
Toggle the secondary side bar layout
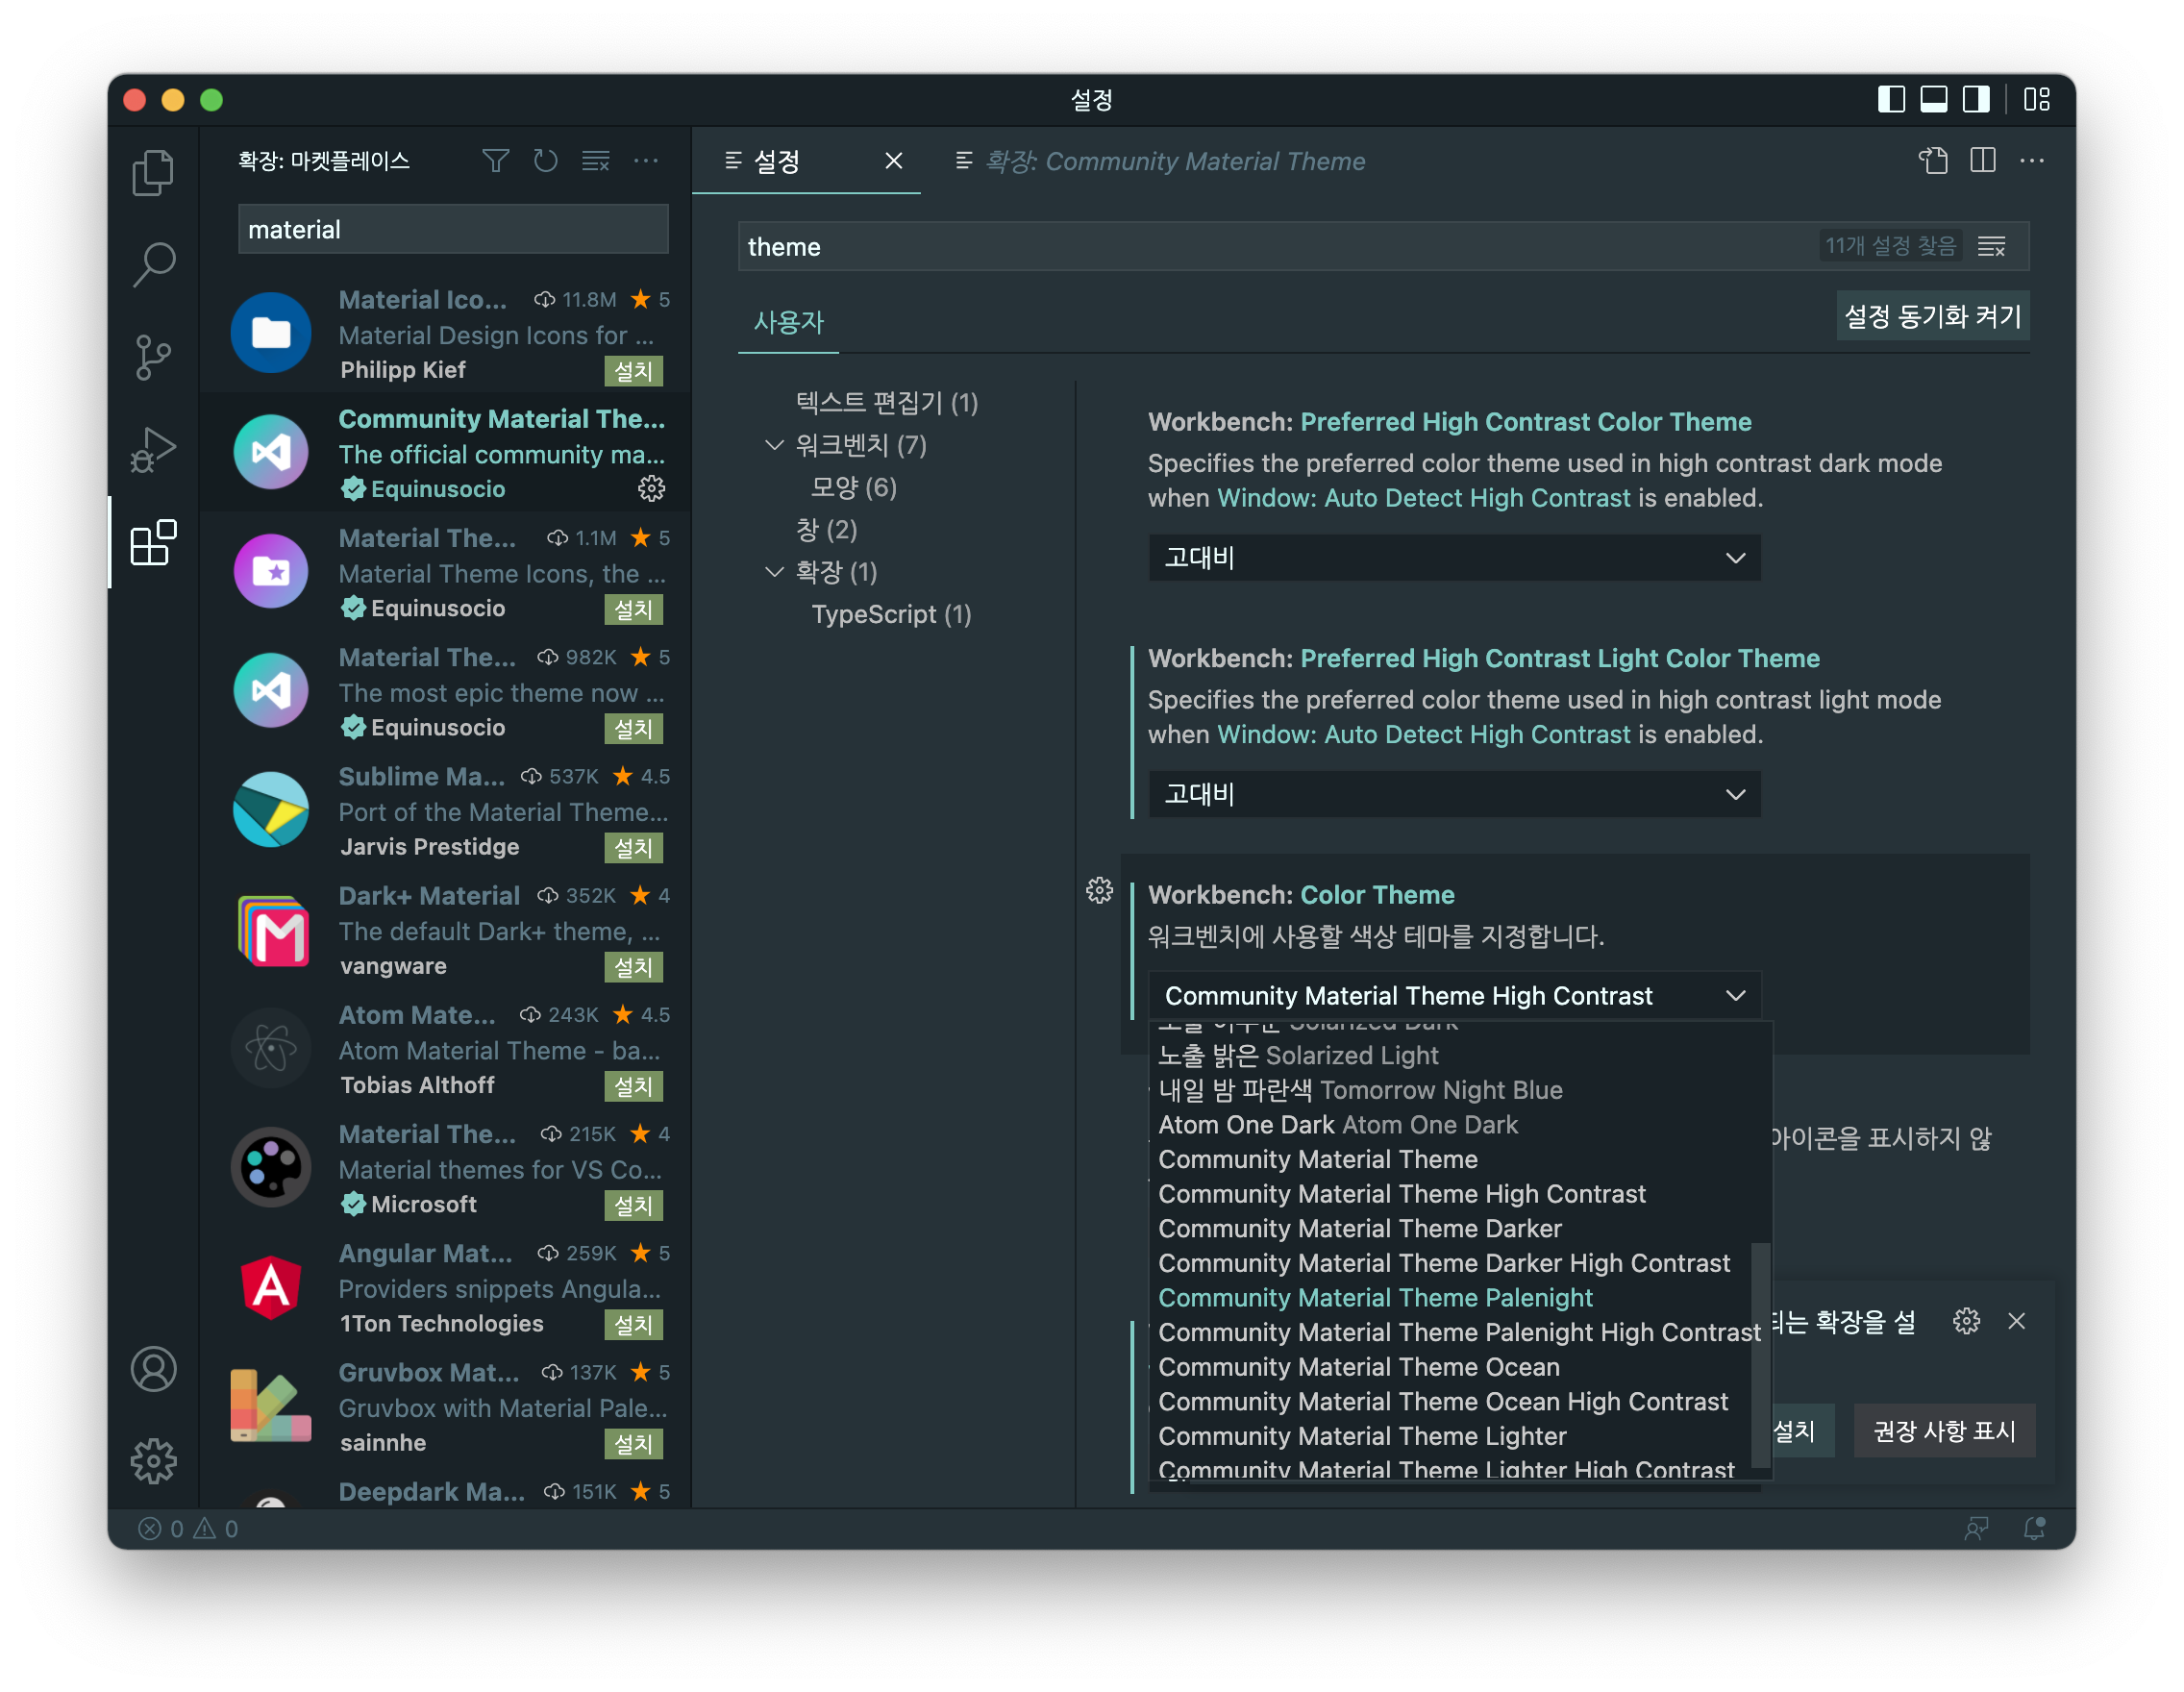1976,99
